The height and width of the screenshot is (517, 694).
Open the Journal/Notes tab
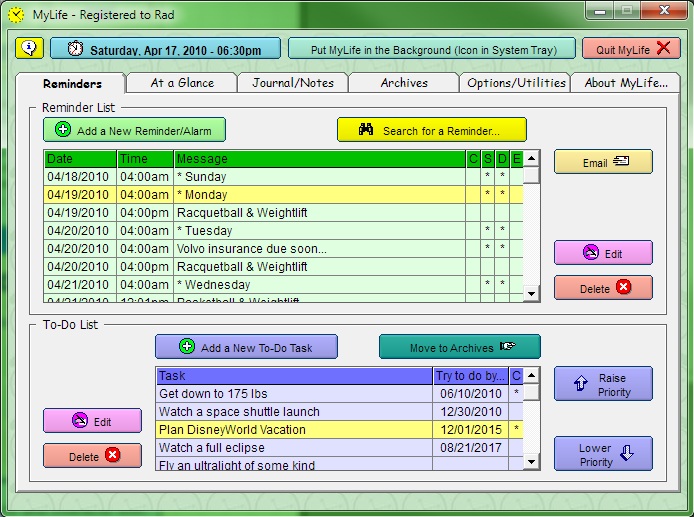coord(293,83)
